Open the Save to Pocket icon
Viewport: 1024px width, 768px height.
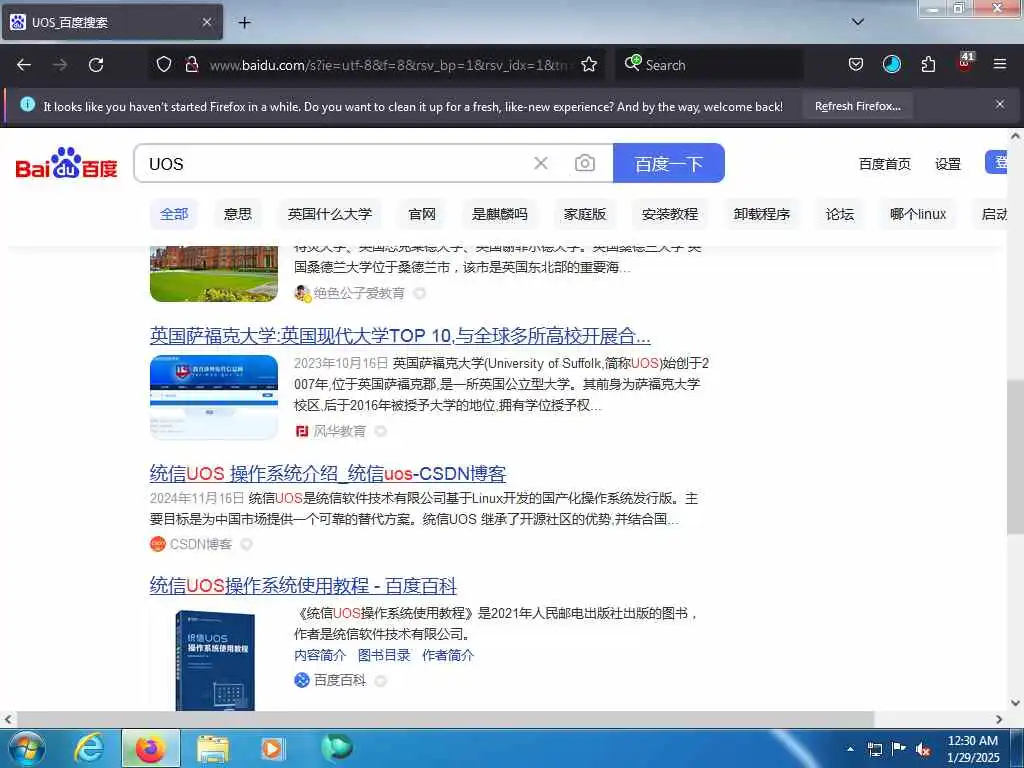[x=856, y=64]
